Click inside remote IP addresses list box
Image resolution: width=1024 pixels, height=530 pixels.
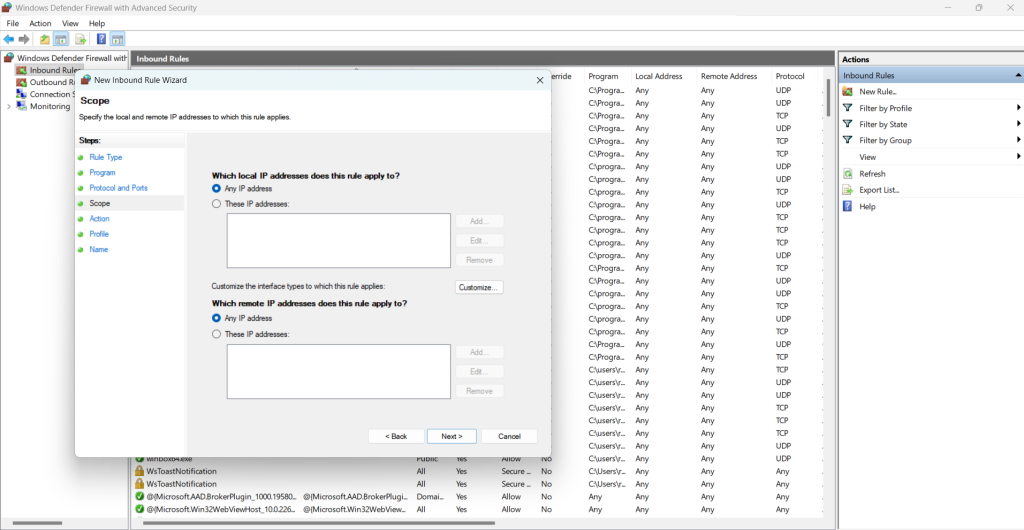(338, 371)
